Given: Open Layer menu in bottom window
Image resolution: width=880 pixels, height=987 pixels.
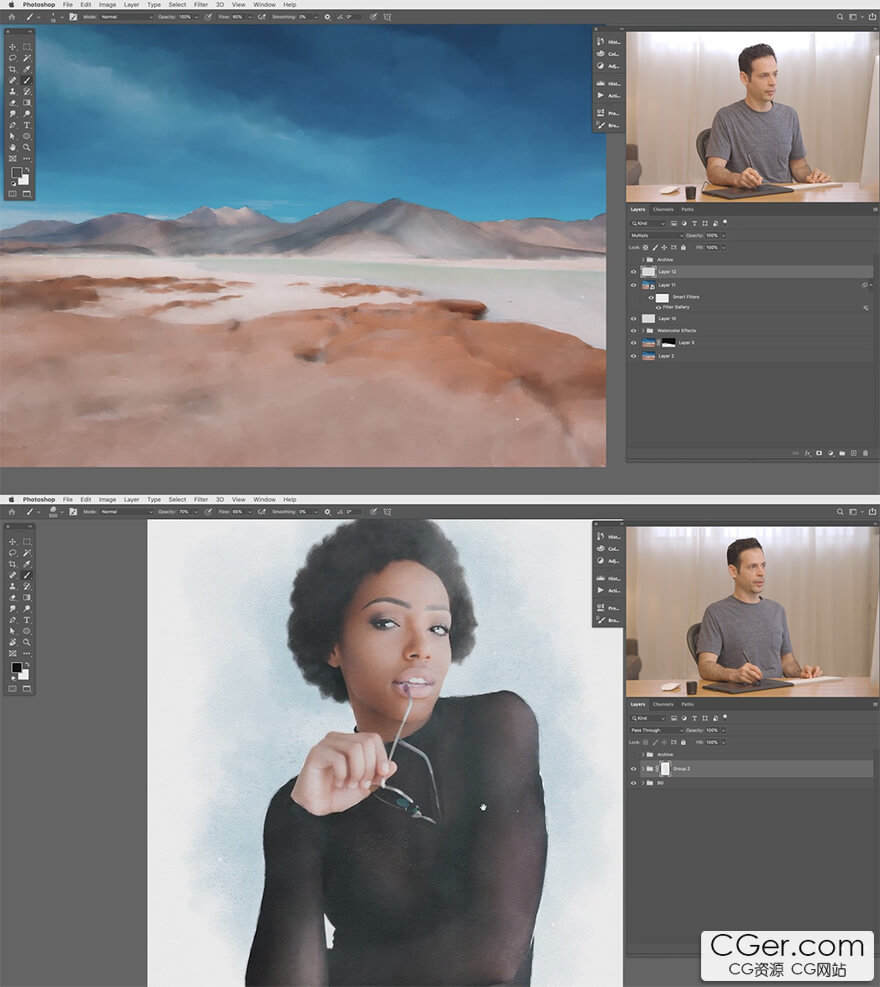Looking at the screenshot, I should pos(131,499).
